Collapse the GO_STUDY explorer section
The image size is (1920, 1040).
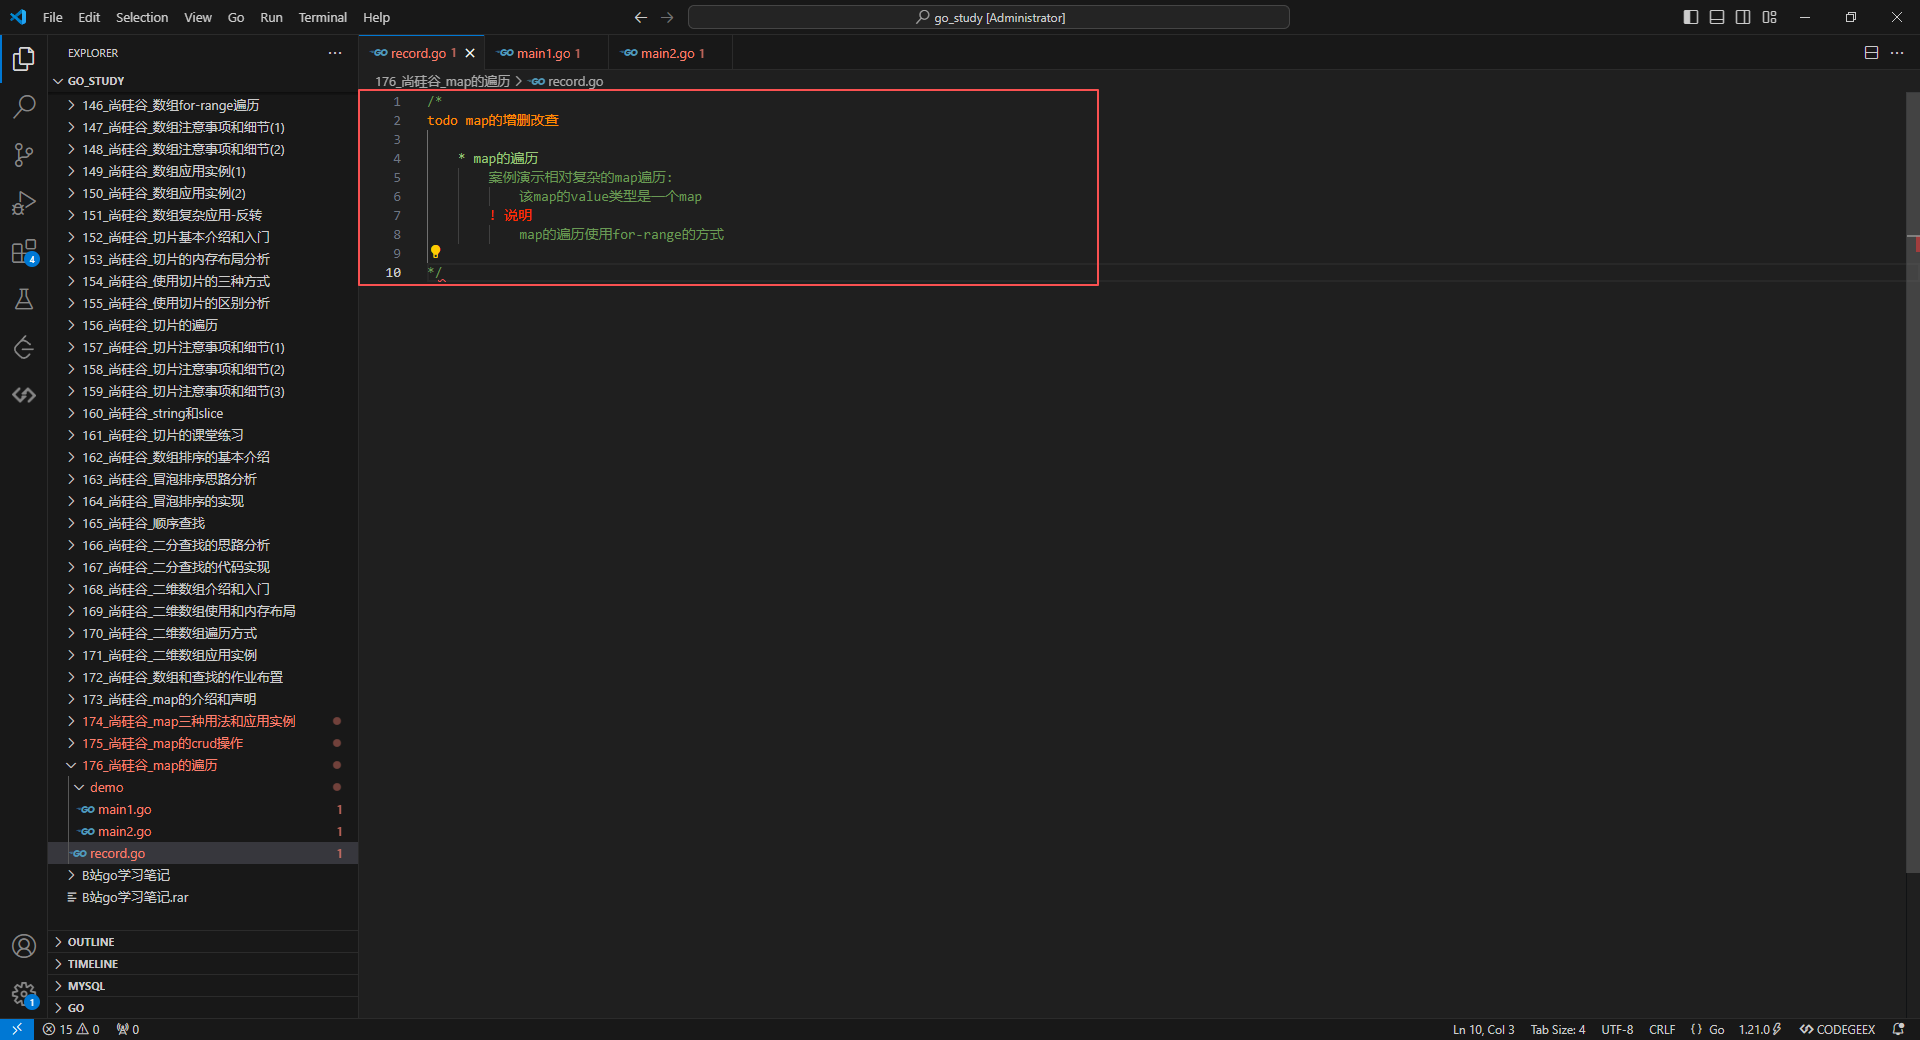203,81
